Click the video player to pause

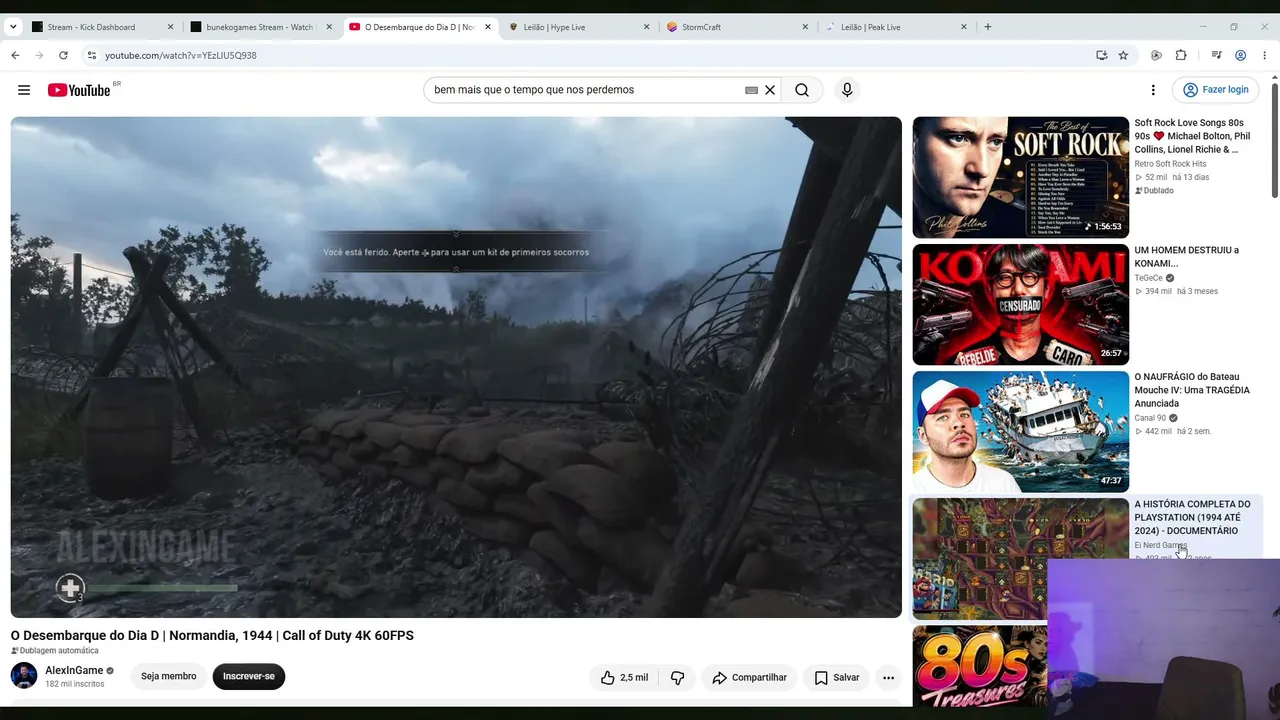(x=456, y=367)
